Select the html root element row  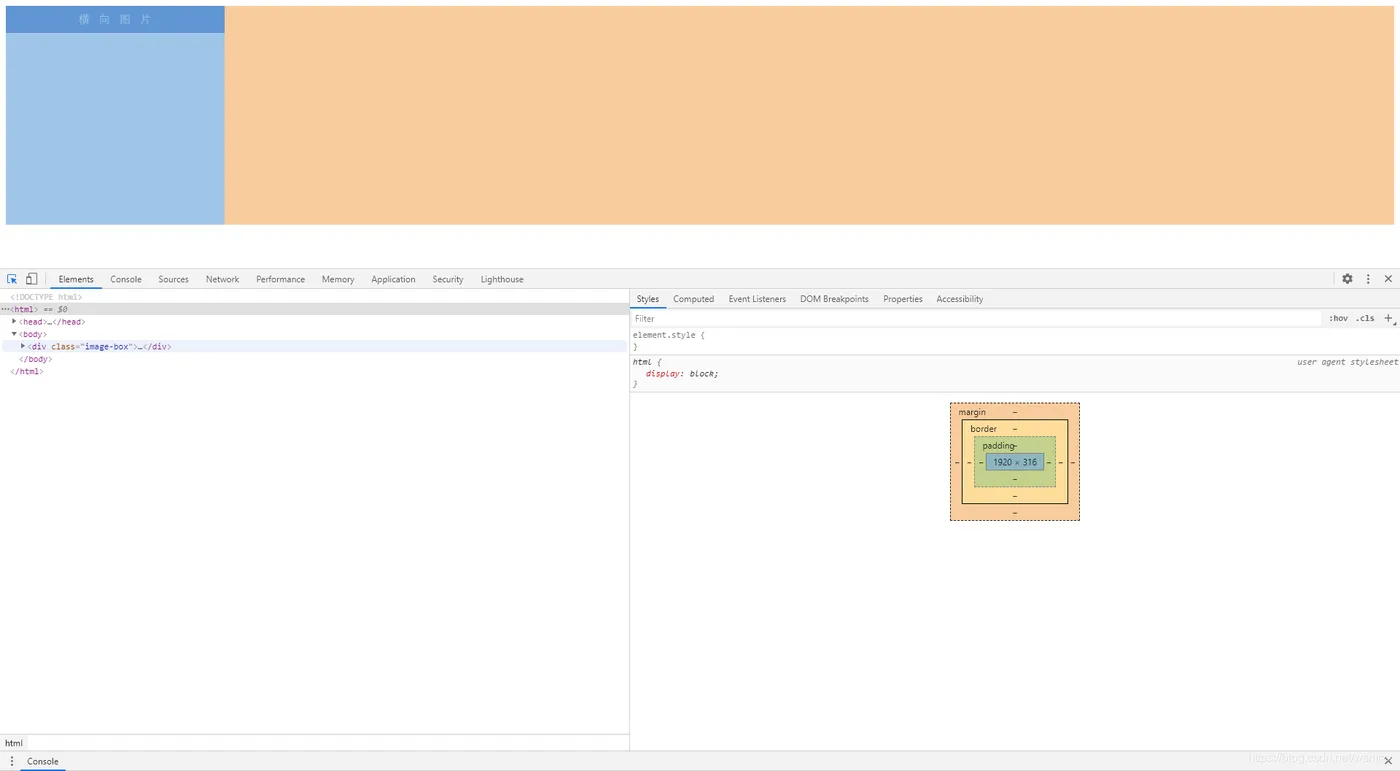[x=314, y=309]
